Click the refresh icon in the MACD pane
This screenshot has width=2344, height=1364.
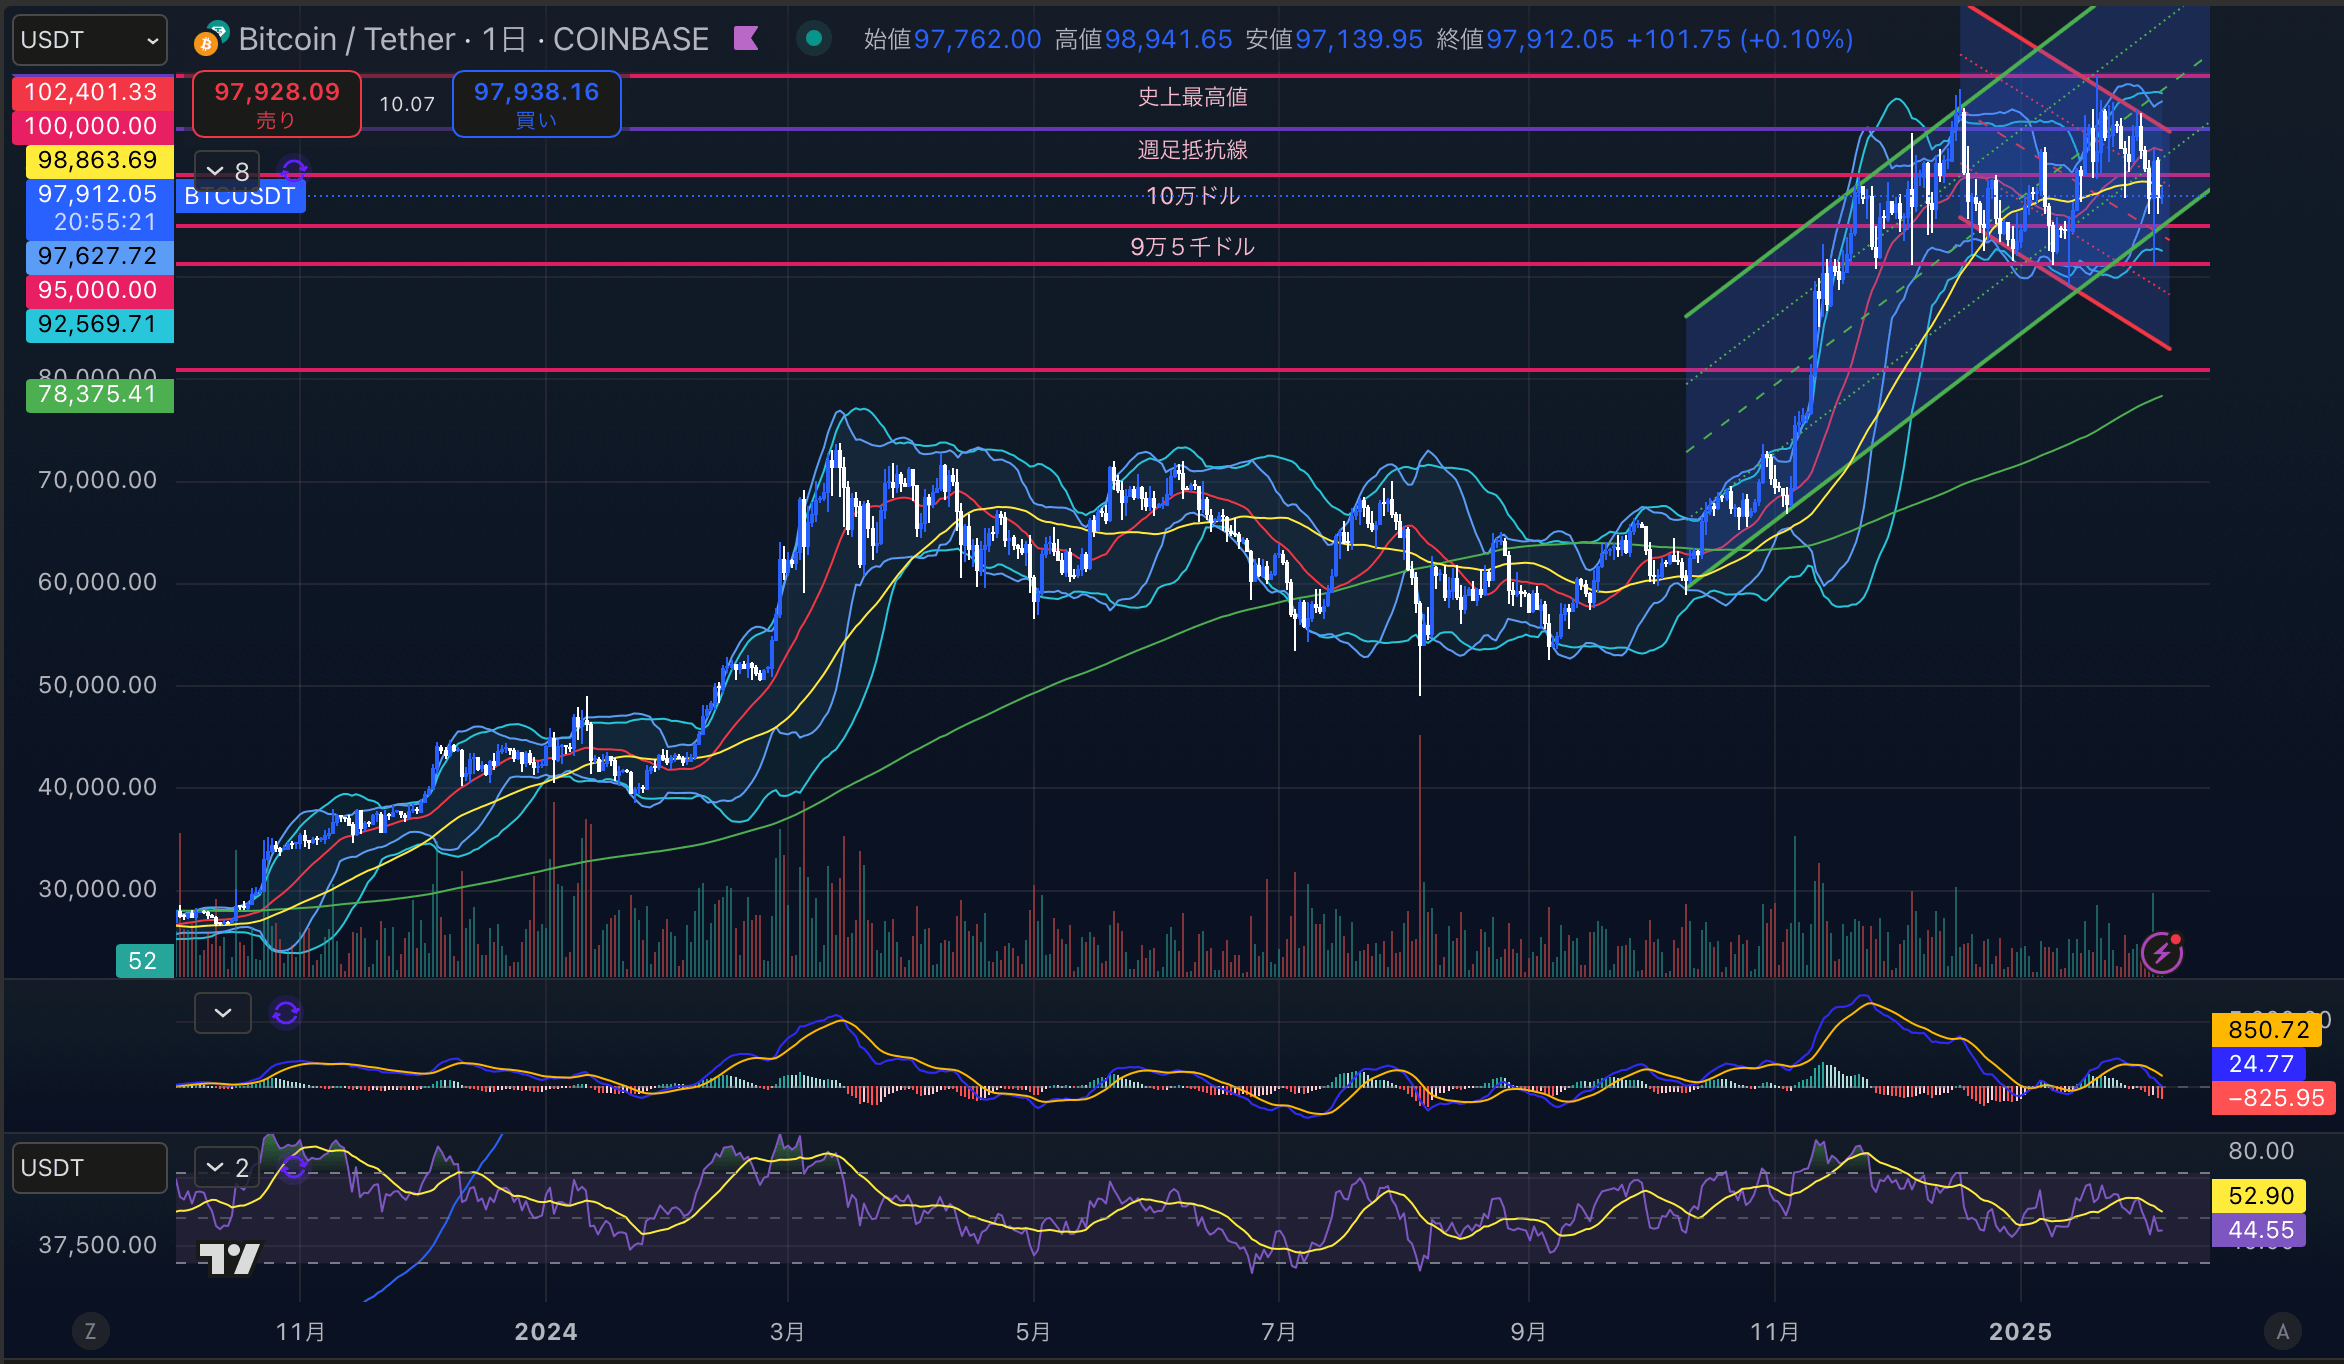[286, 1013]
